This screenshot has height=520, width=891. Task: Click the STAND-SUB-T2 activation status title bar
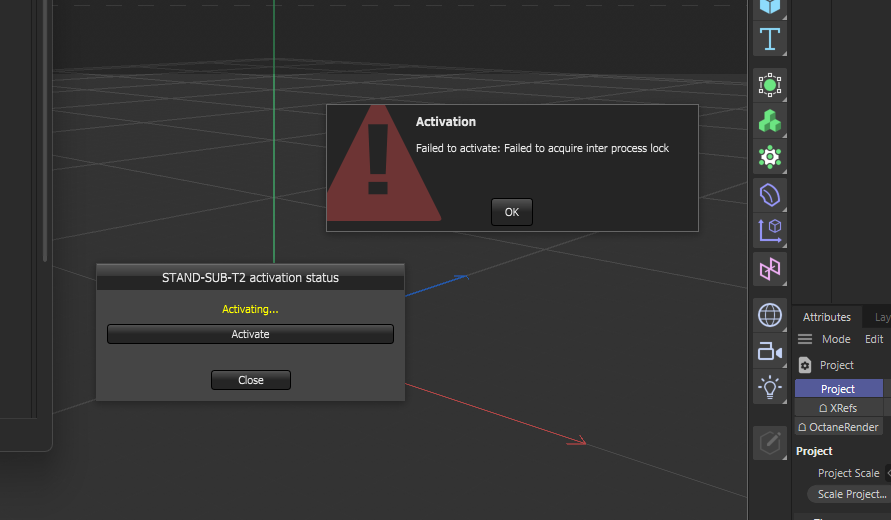[x=251, y=277]
